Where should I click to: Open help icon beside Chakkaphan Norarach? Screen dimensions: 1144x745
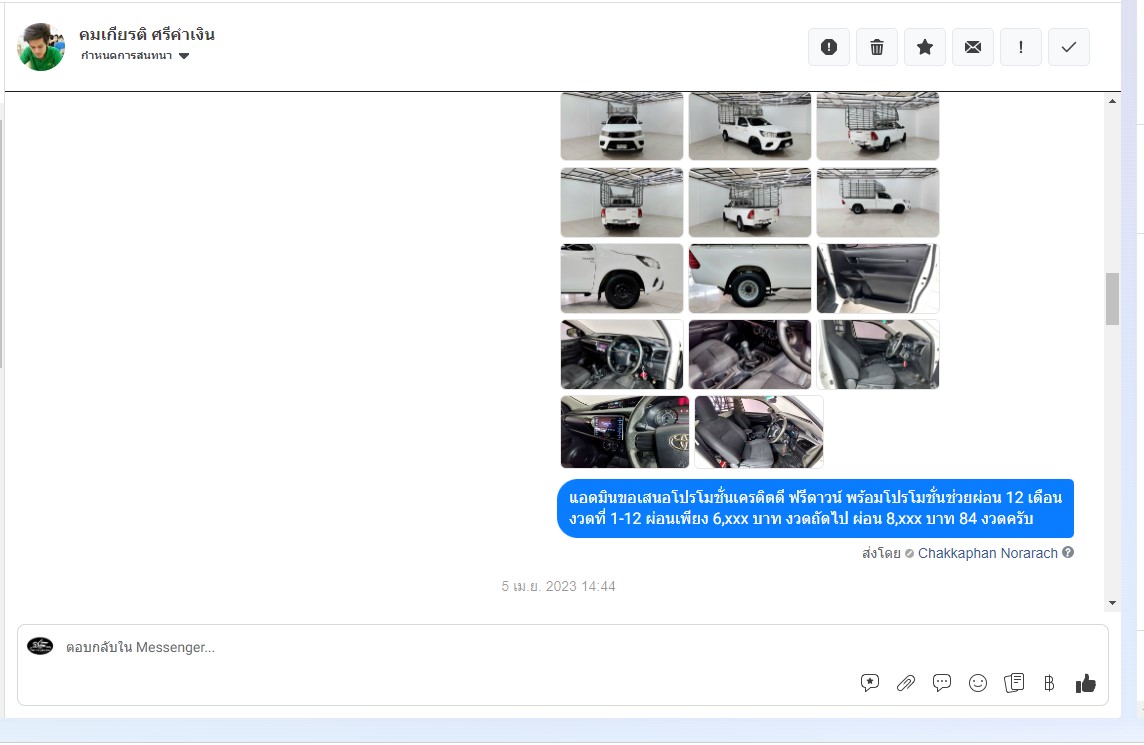tap(1068, 552)
